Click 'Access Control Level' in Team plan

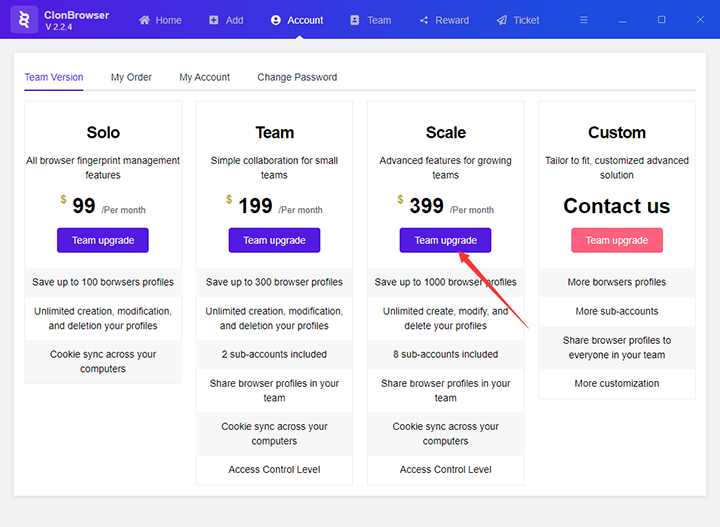[x=274, y=470]
